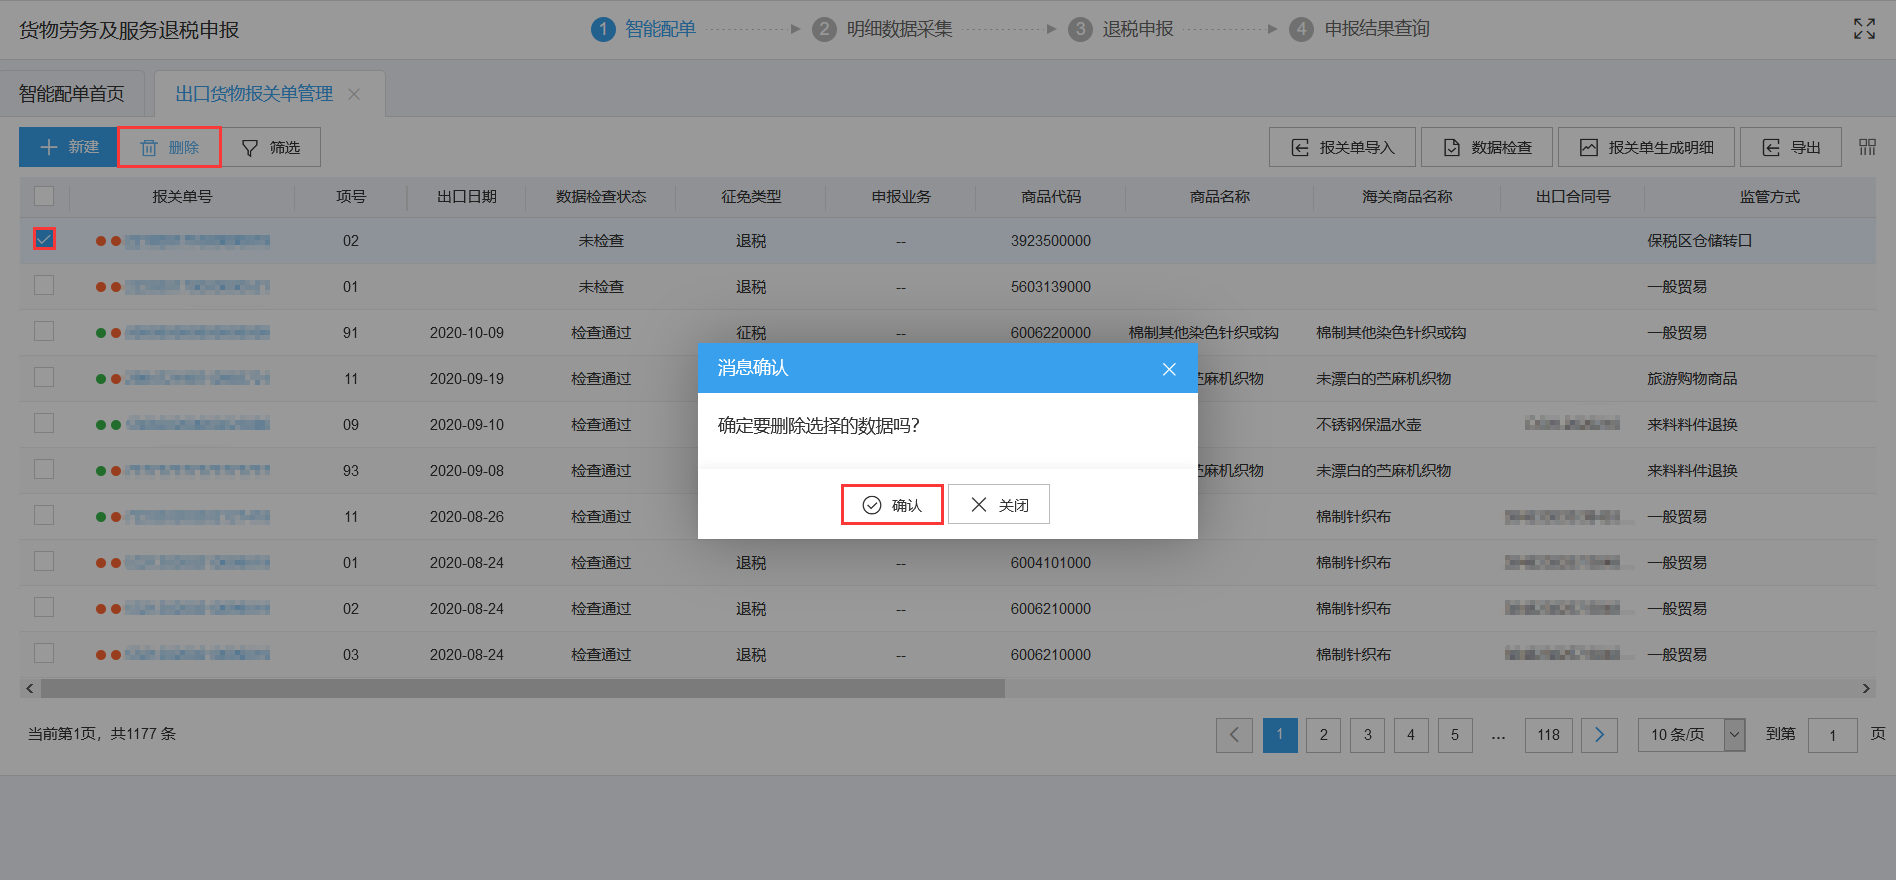Click 报关单生成明细 button
Image resolution: width=1896 pixels, height=880 pixels.
pyautogui.click(x=1646, y=147)
